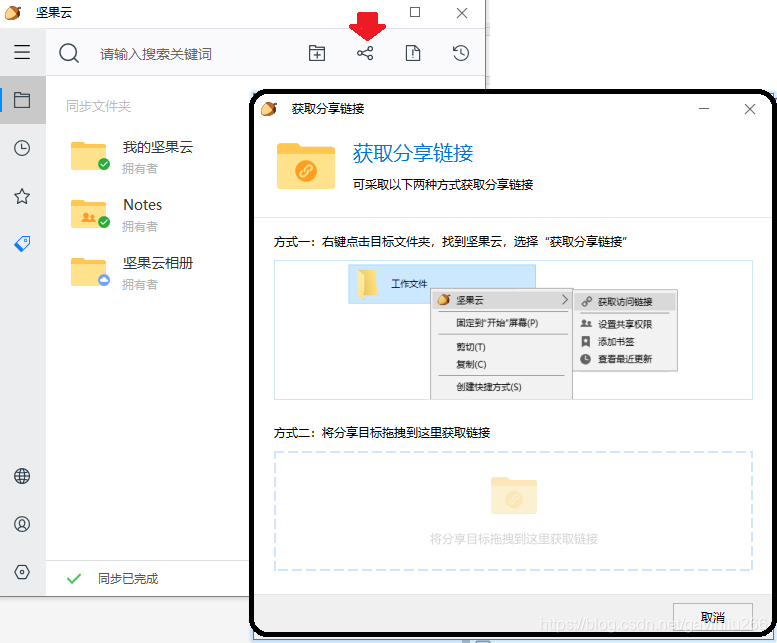The image size is (777, 643).
Task: Click 坚果云 context menu entry
Action: coord(502,300)
